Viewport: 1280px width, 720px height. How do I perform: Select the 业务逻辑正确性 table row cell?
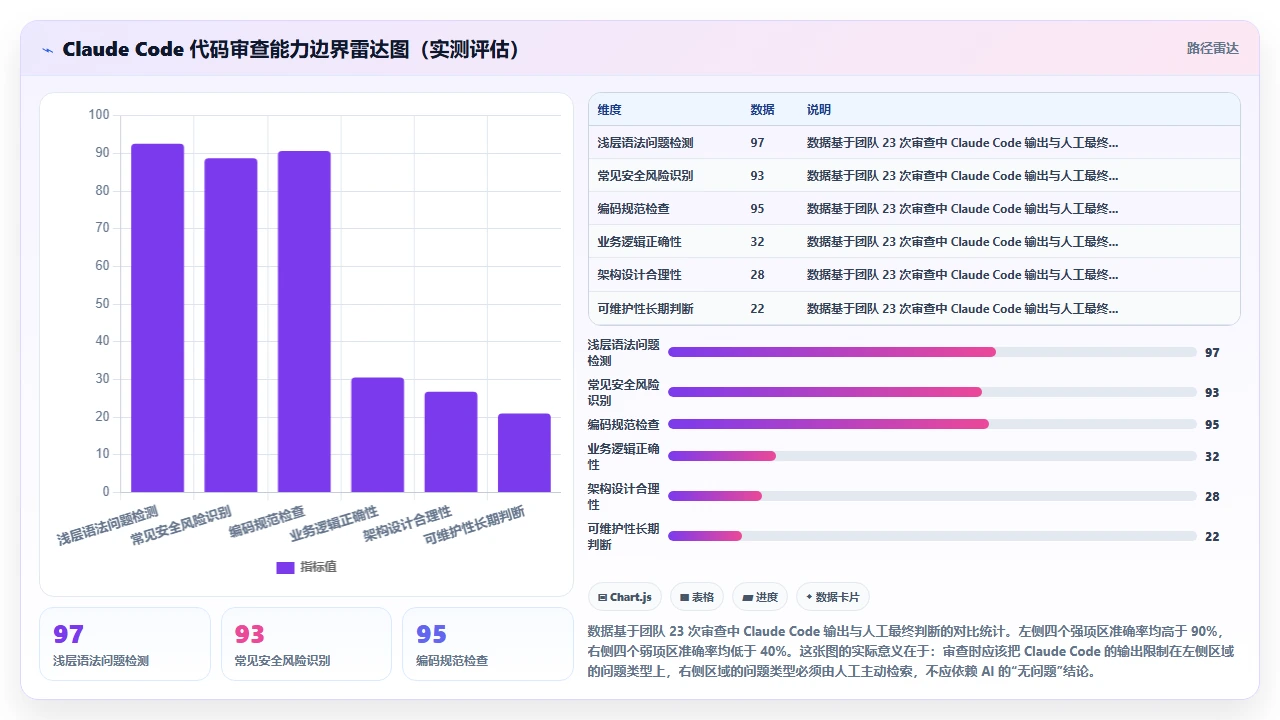click(640, 242)
